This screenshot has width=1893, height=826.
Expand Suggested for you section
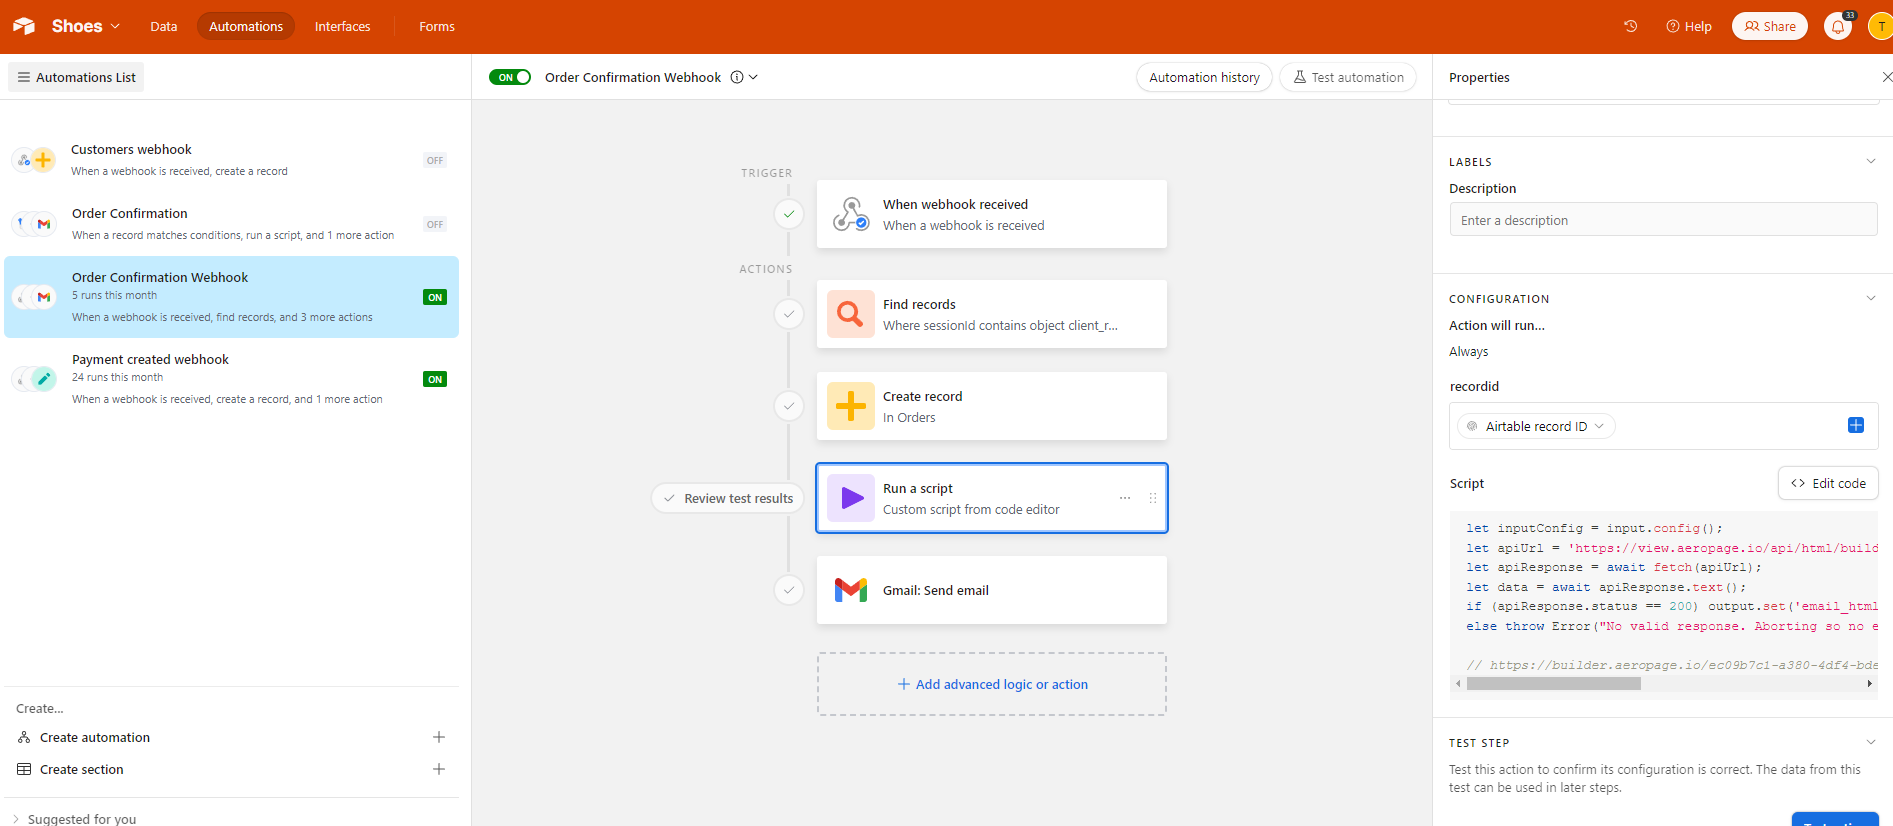[x=75, y=818]
